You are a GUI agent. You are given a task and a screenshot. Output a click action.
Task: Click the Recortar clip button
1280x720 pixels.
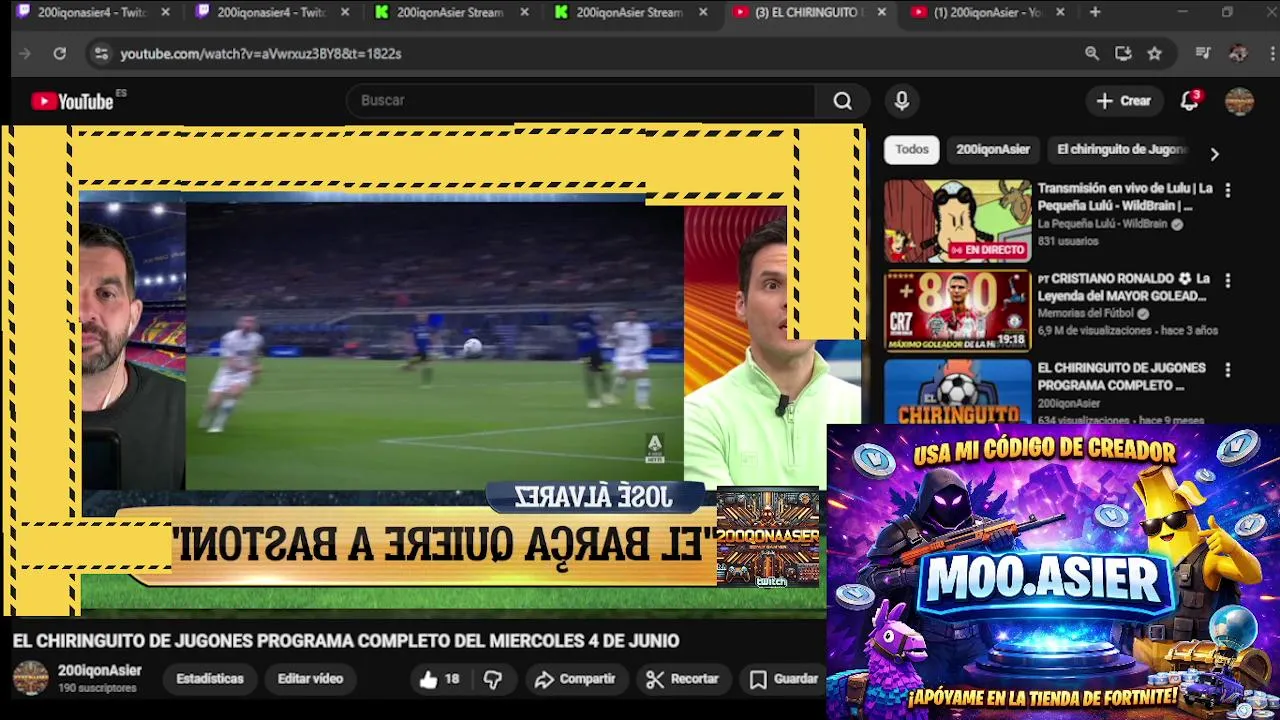pos(683,679)
